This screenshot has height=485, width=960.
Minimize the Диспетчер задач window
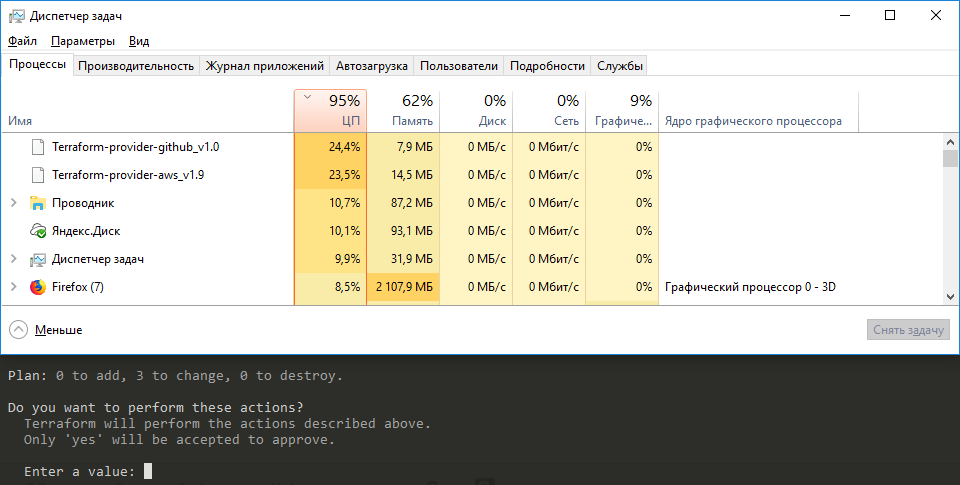(x=845, y=15)
